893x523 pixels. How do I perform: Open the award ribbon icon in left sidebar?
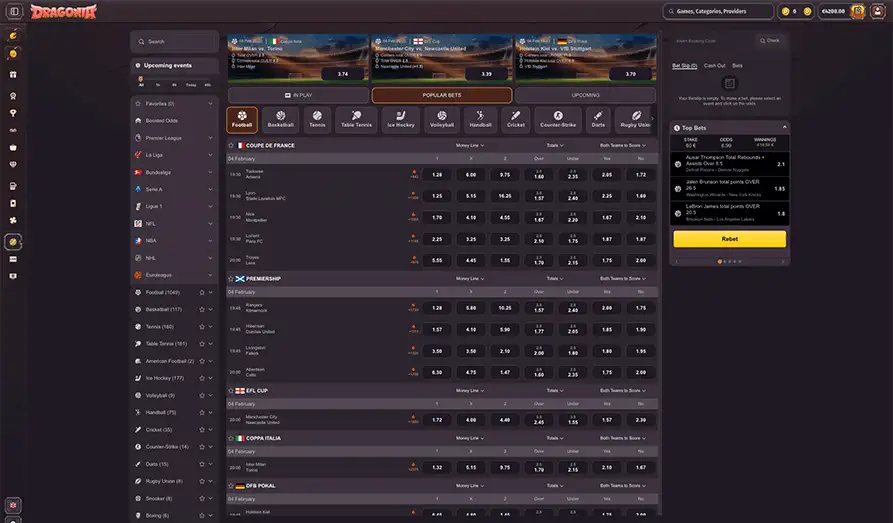click(13, 96)
